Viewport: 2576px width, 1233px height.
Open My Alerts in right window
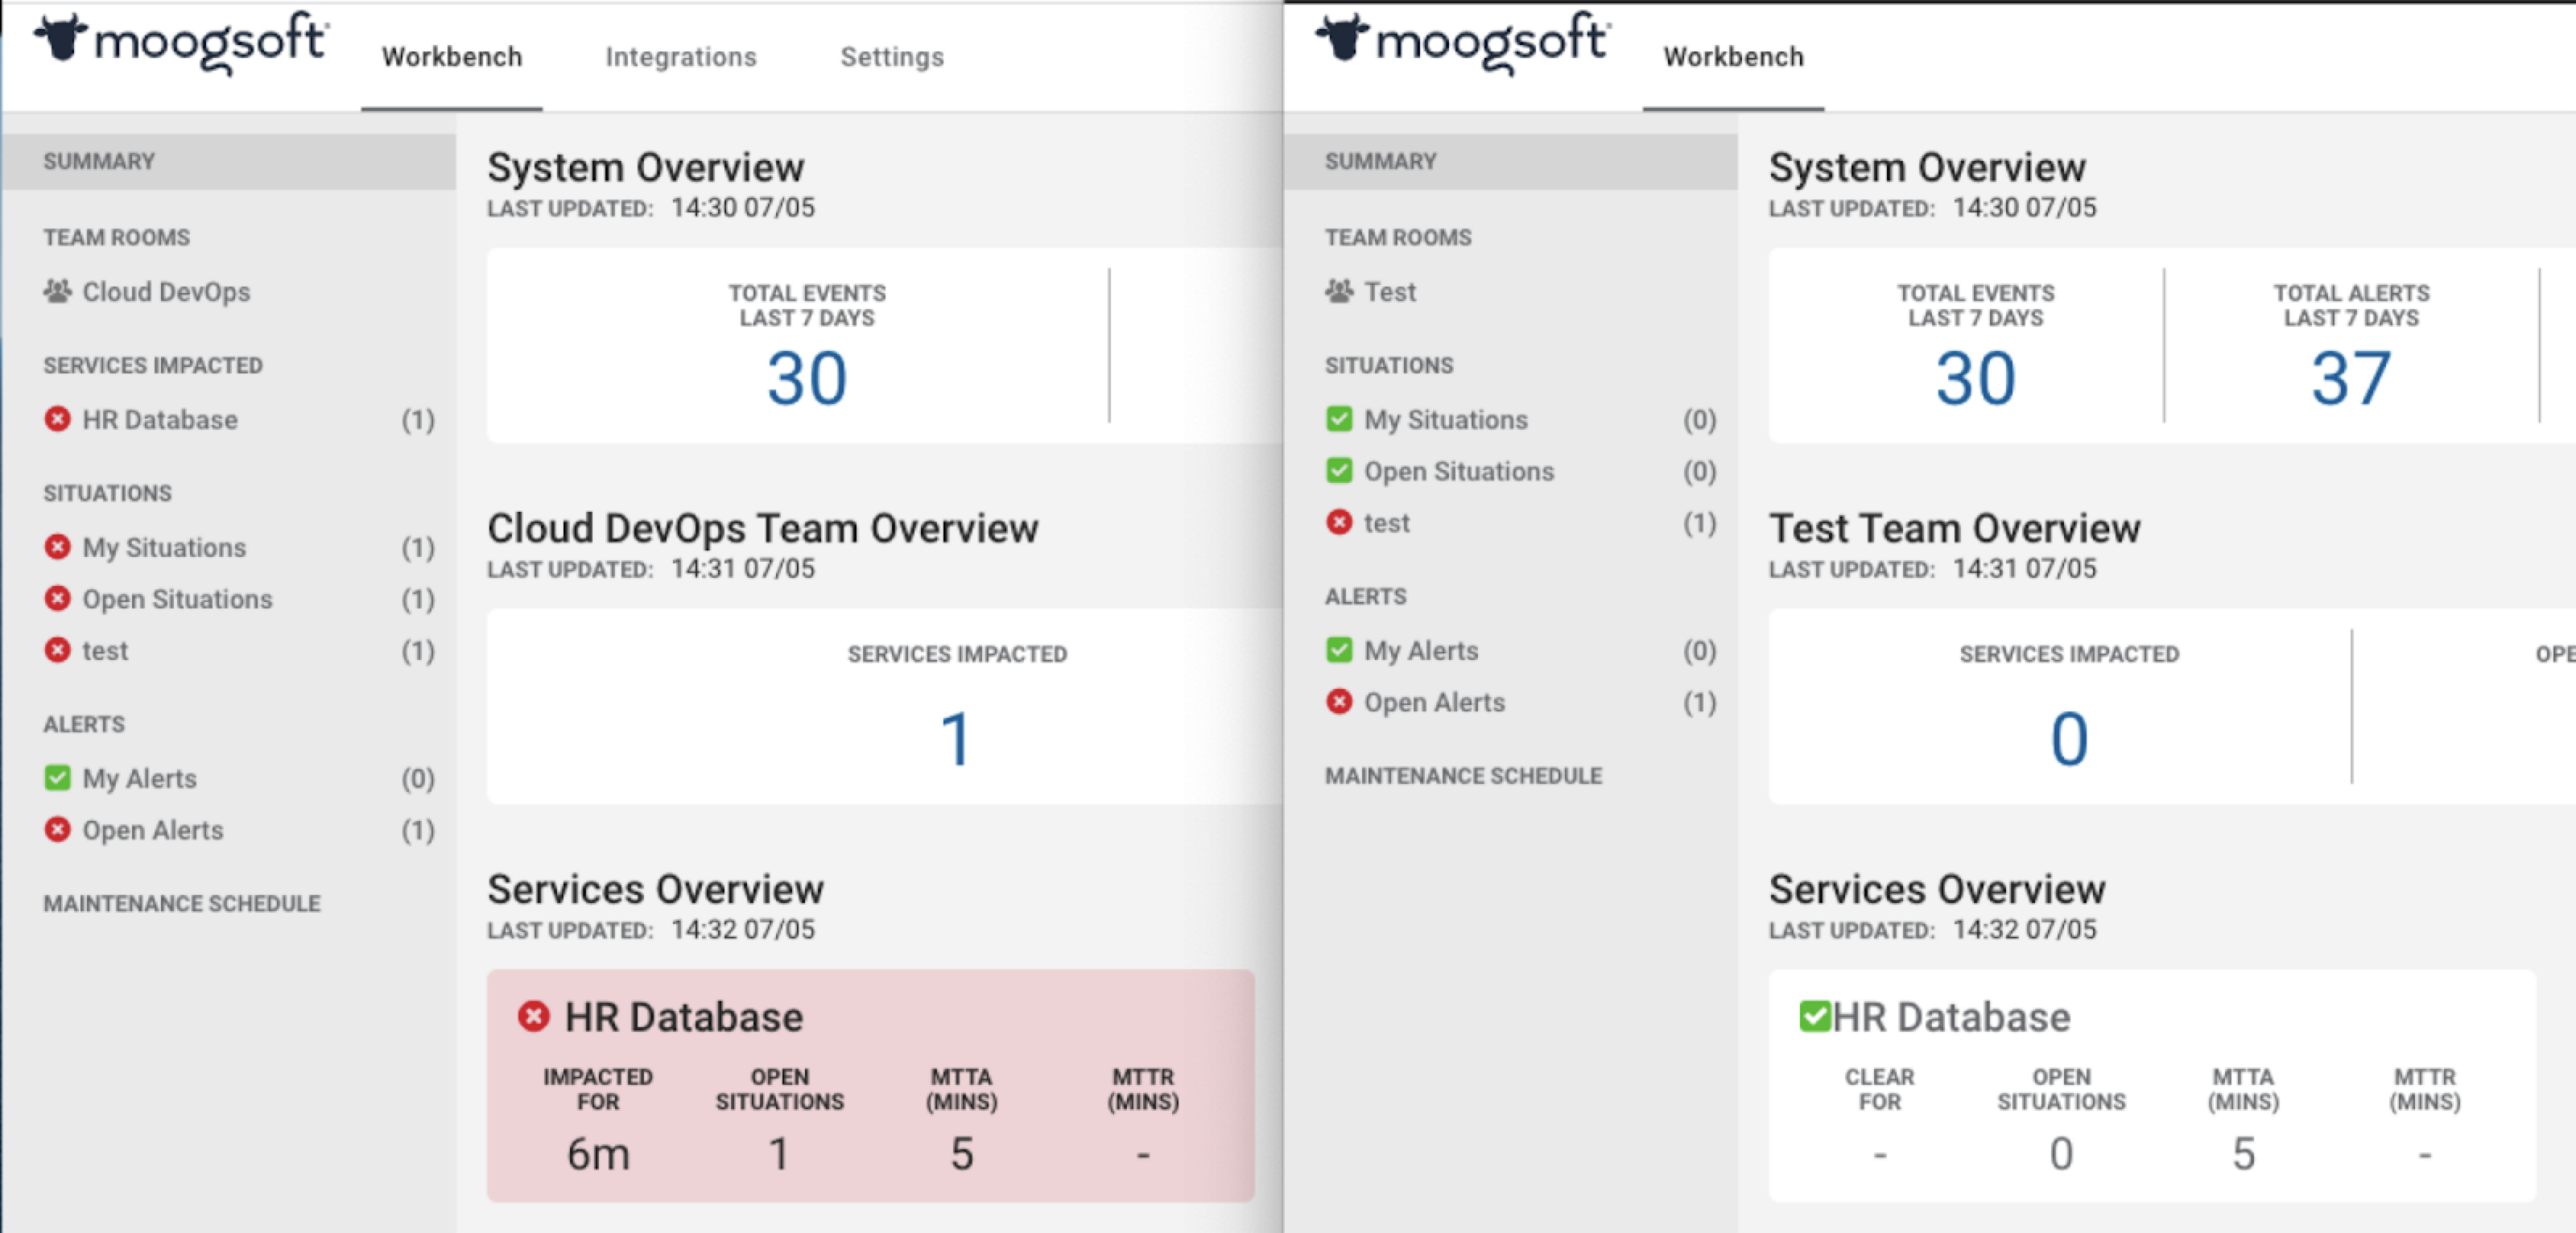1421,651
